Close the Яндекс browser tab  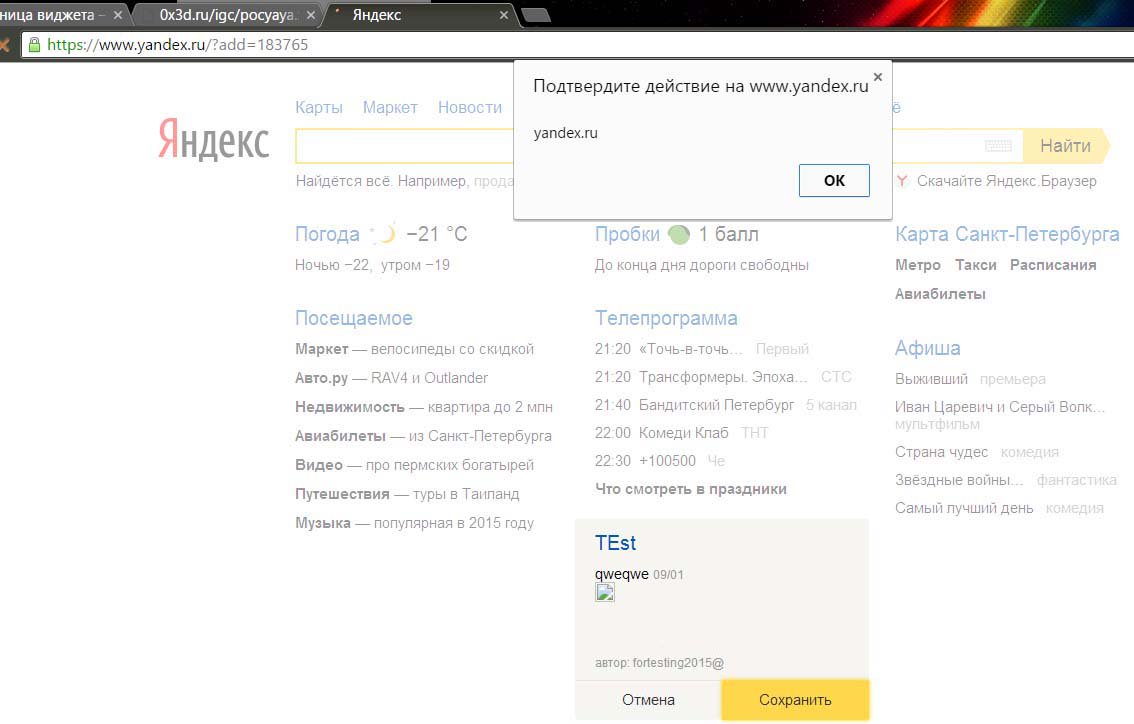pos(503,15)
